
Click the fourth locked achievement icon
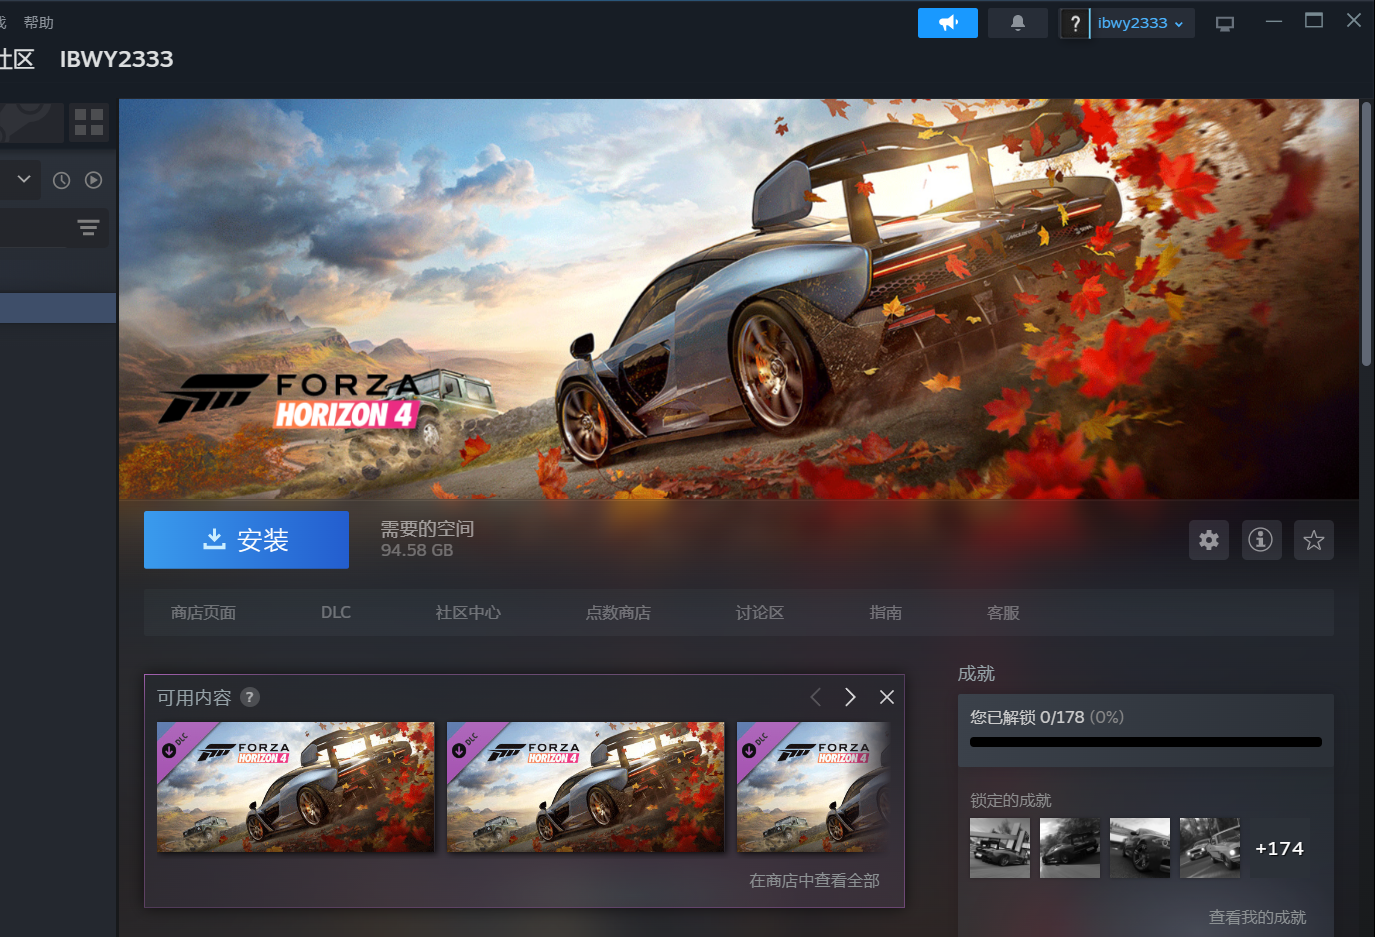(1210, 848)
